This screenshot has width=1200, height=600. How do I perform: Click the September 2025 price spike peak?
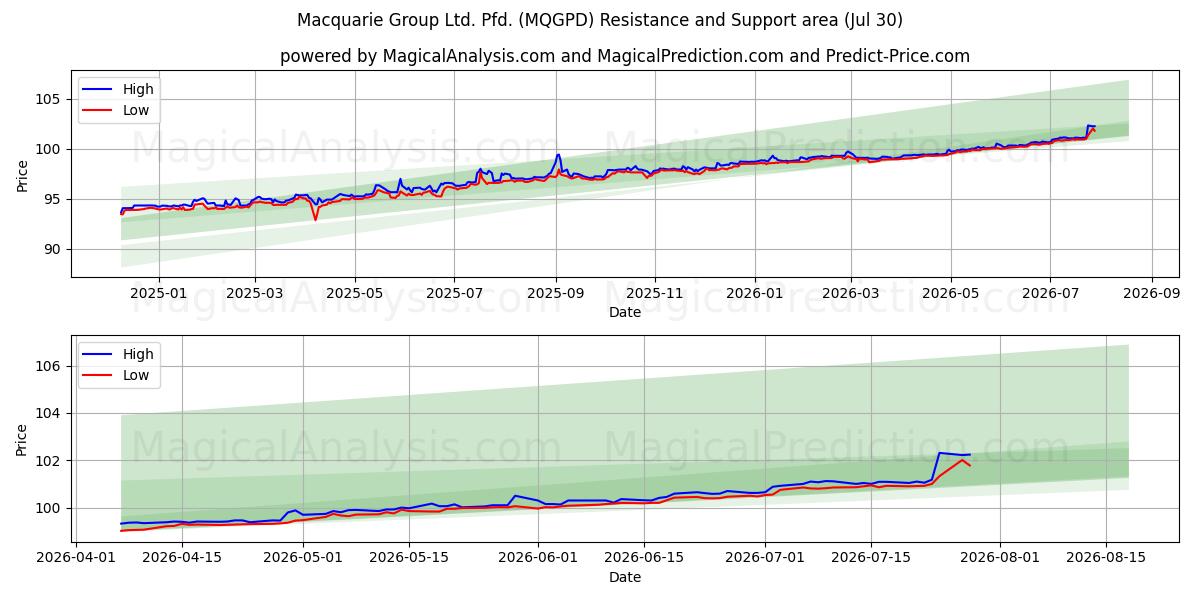tap(558, 155)
